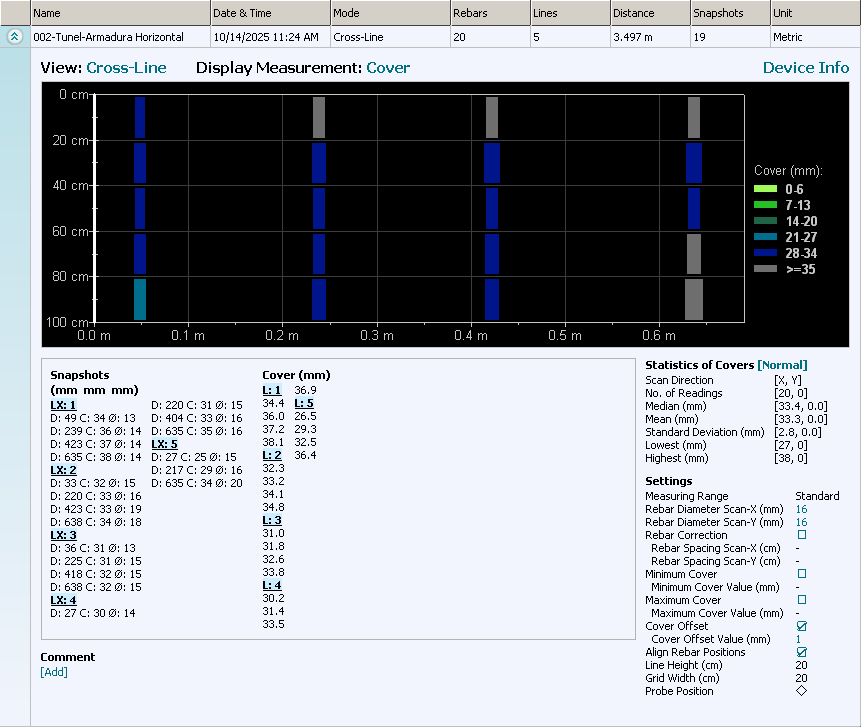Select cover line L: 2
Image resolution: width=861 pixels, height=727 pixels.
click(x=272, y=455)
